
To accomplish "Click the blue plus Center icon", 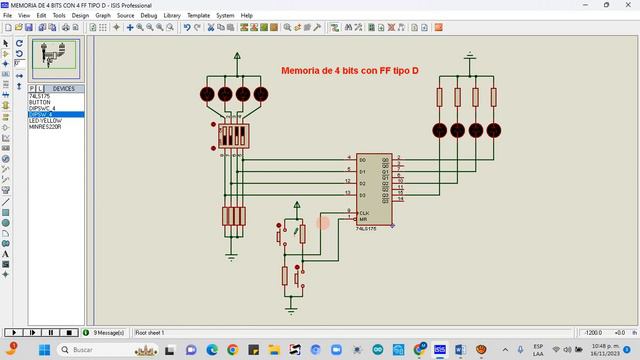I will (130, 27).
